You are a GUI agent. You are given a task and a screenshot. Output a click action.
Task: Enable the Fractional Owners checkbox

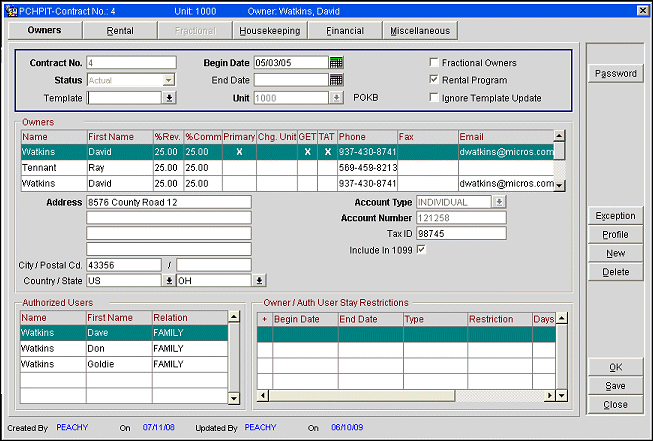[x=432, y=62]
